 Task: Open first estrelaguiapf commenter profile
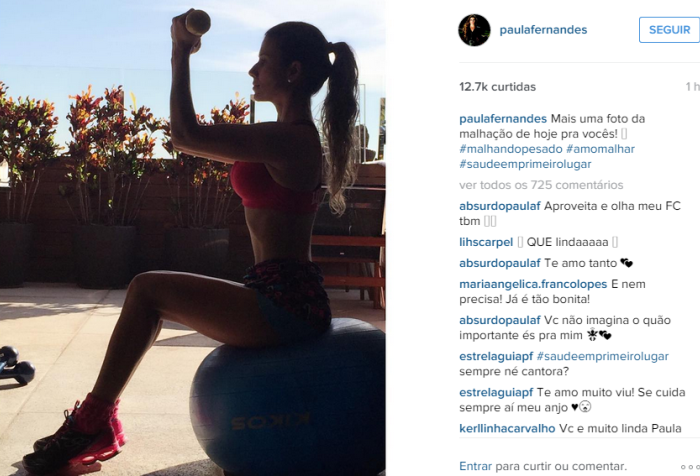click(496, 356)
